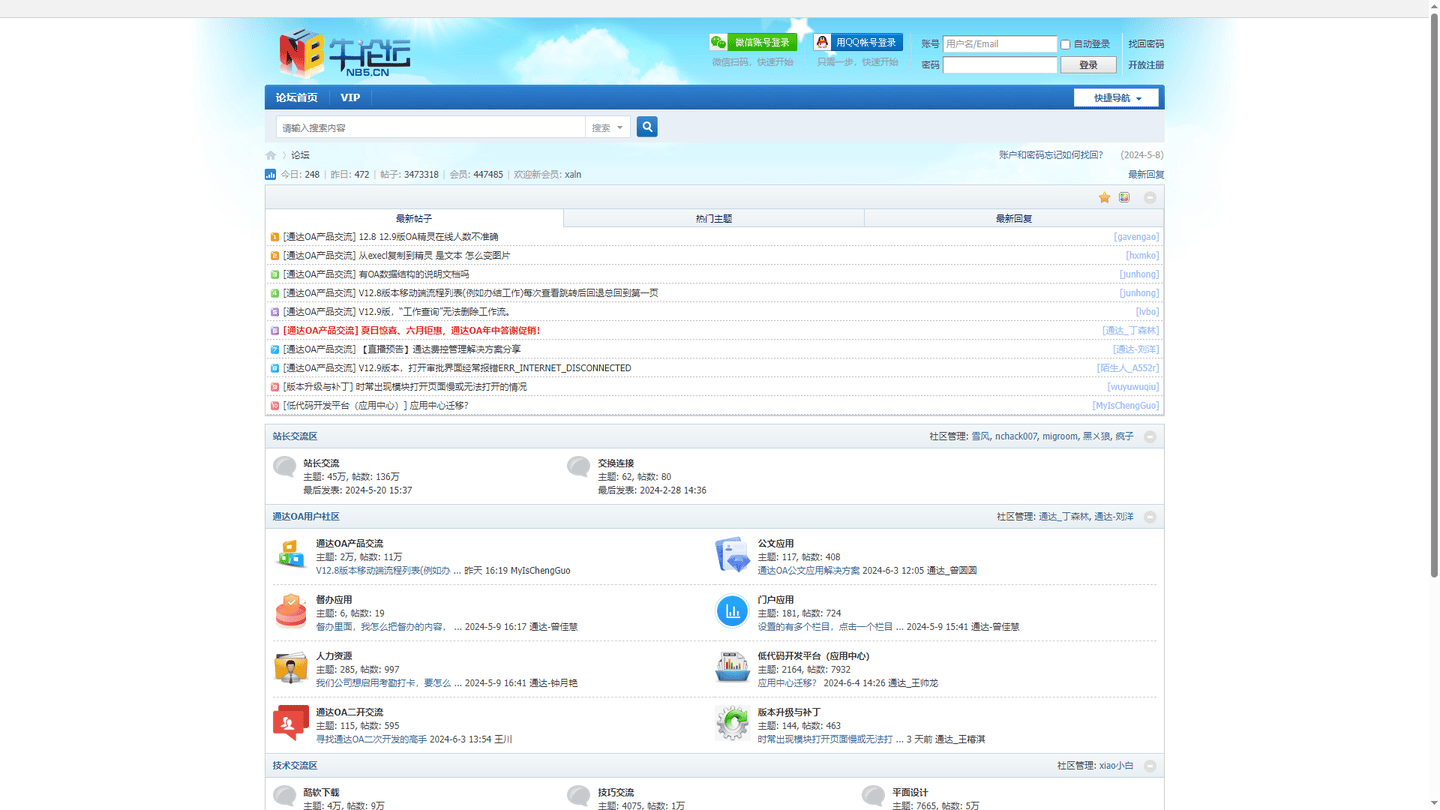Open the 公文应用 forum icon
The width and height of the screenshot is (1440, 810).
[x=733, y=554]
